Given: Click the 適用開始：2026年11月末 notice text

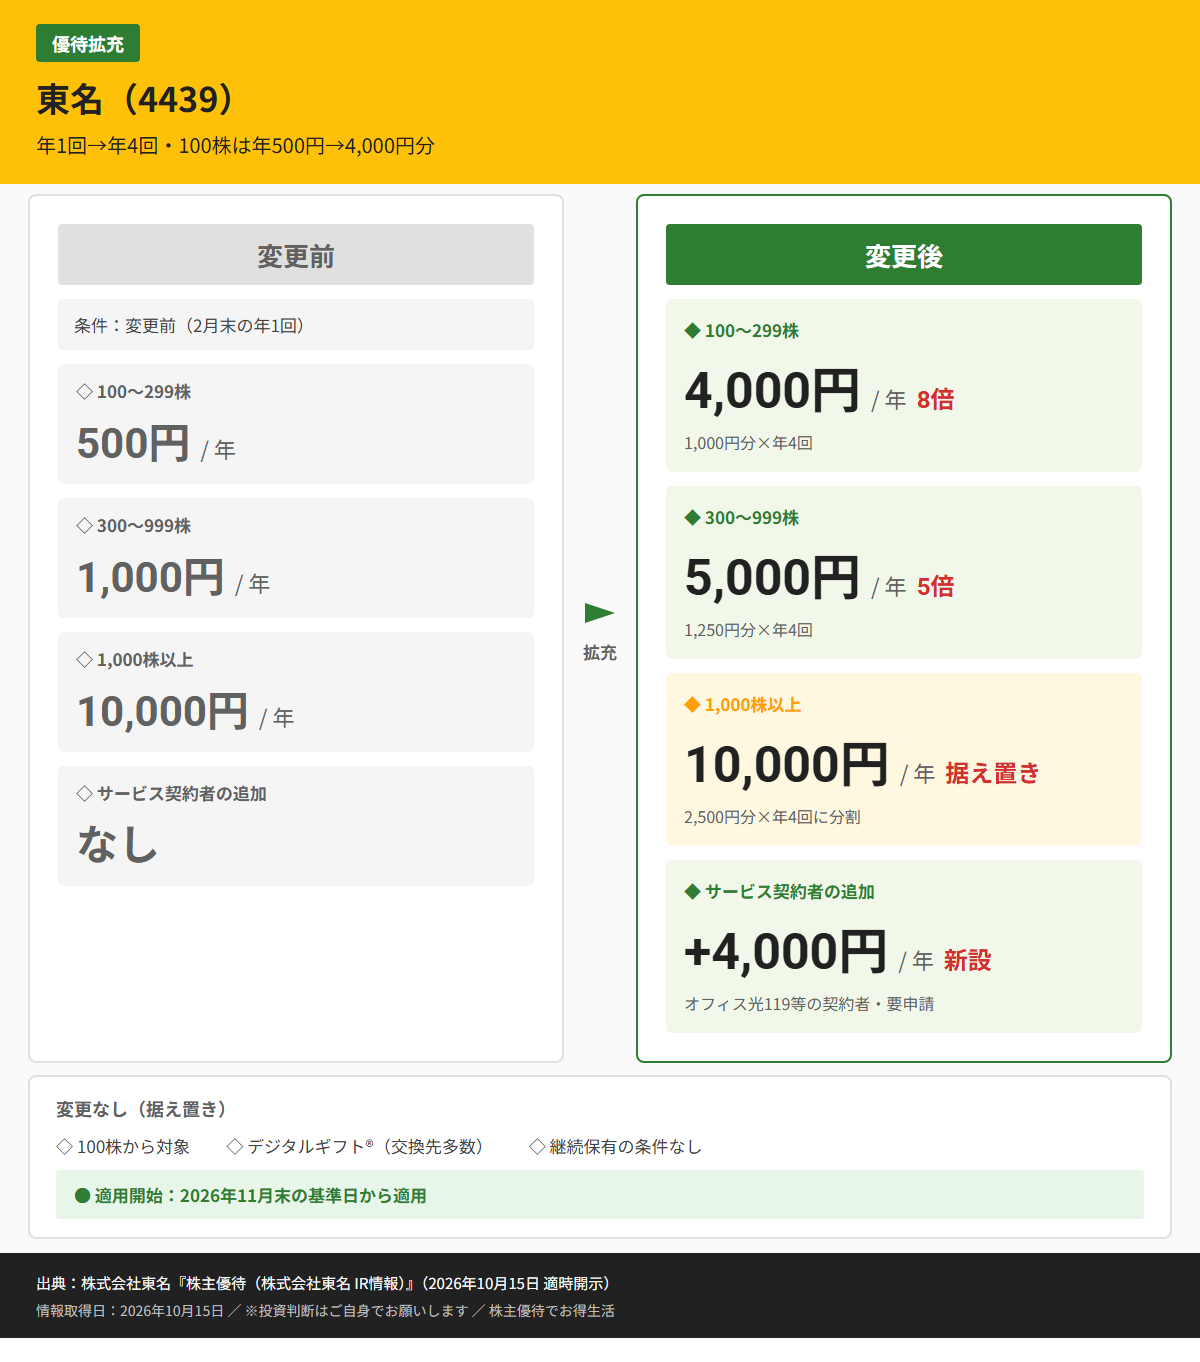Looking at the screenshot, I should 261,1196.
